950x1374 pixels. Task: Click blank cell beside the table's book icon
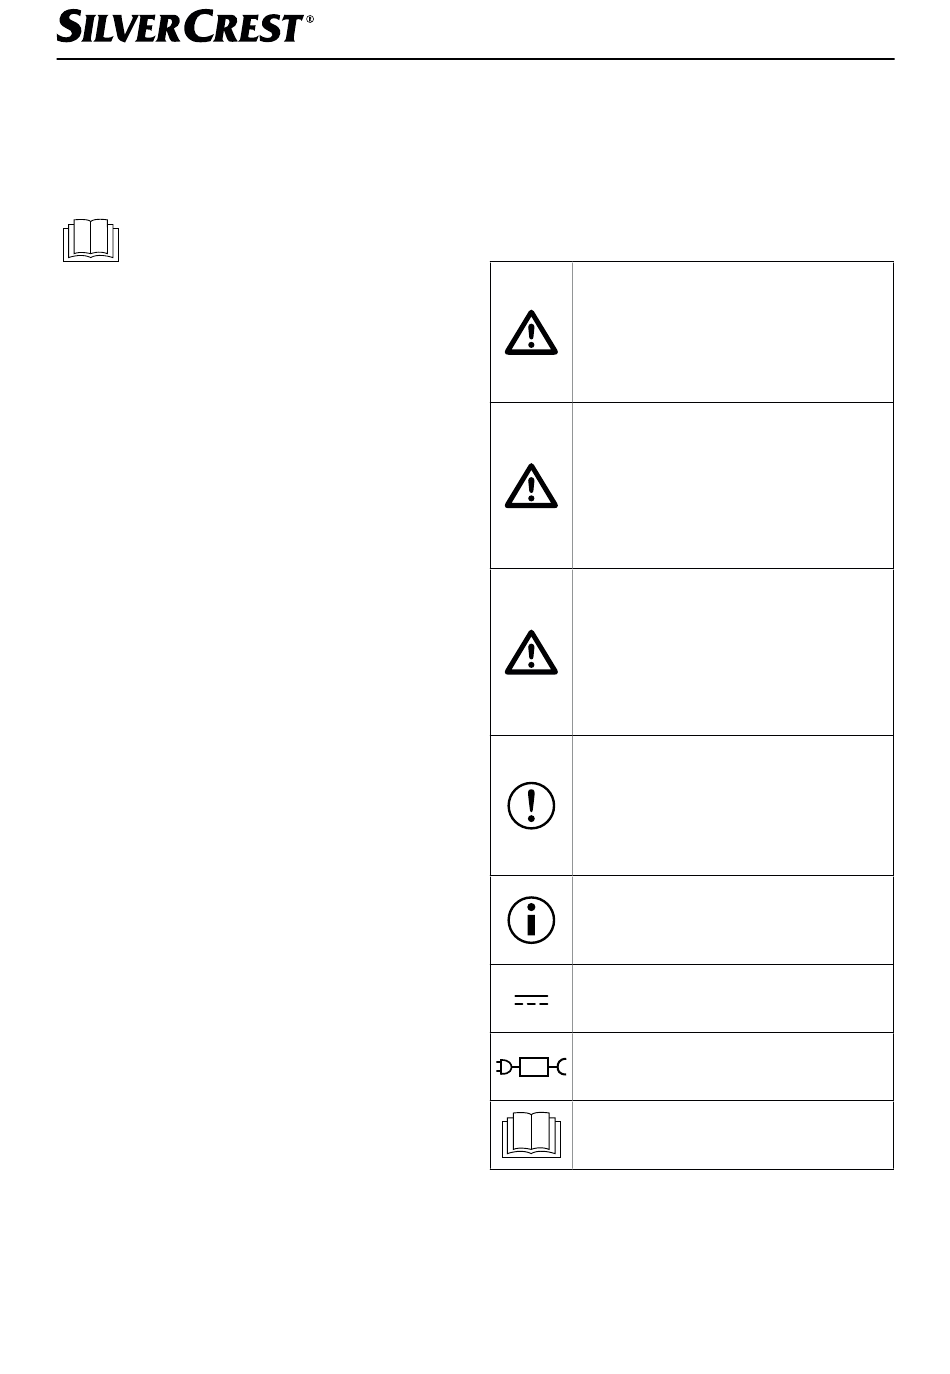click(x=732, y=1135)
